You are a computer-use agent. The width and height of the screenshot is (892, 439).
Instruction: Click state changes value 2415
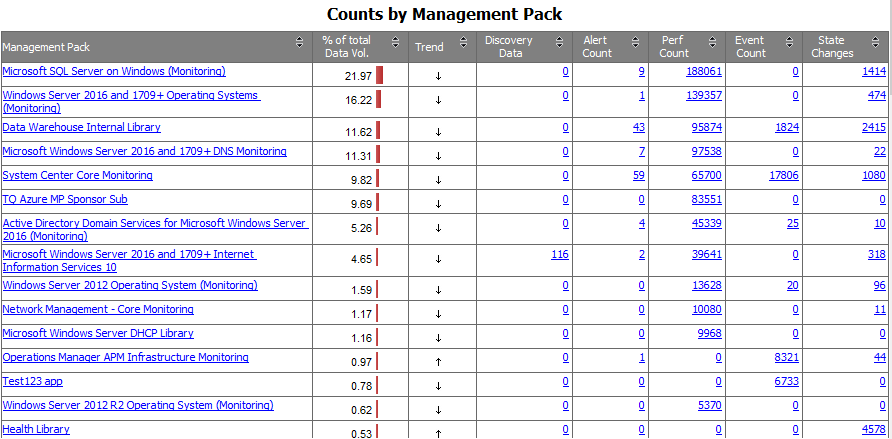click(874, 127)
